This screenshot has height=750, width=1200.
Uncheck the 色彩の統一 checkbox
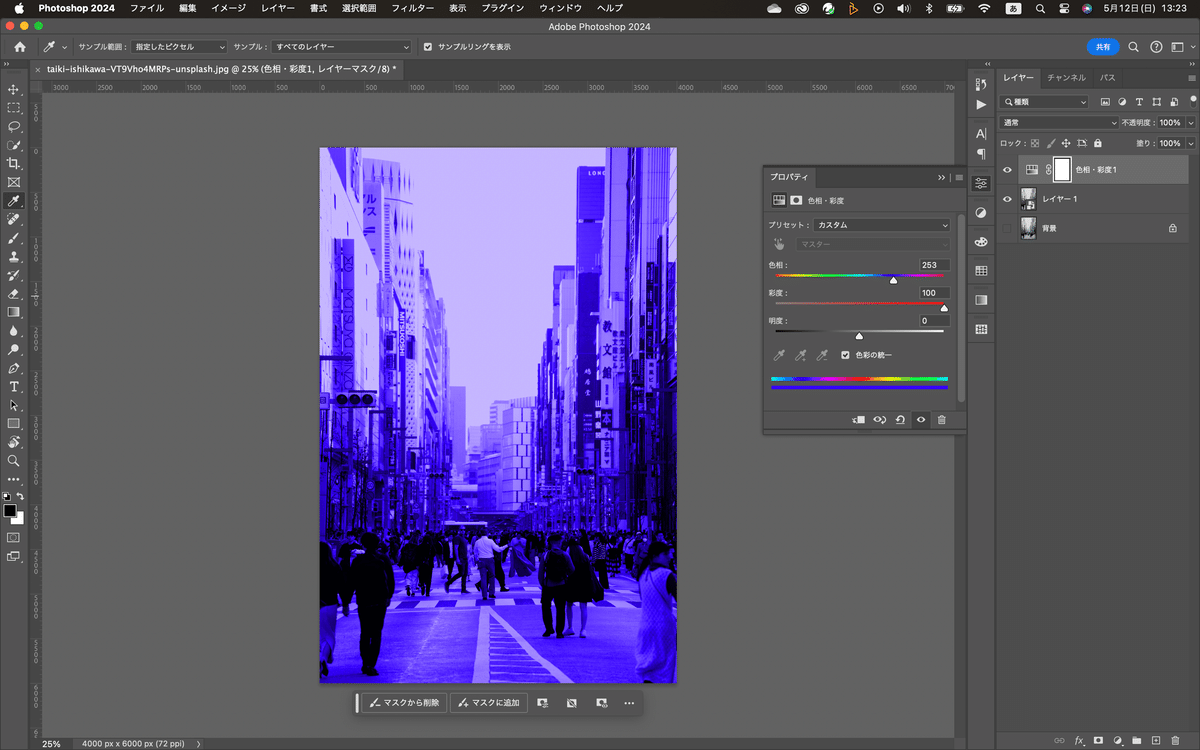[x=846, y=355]
